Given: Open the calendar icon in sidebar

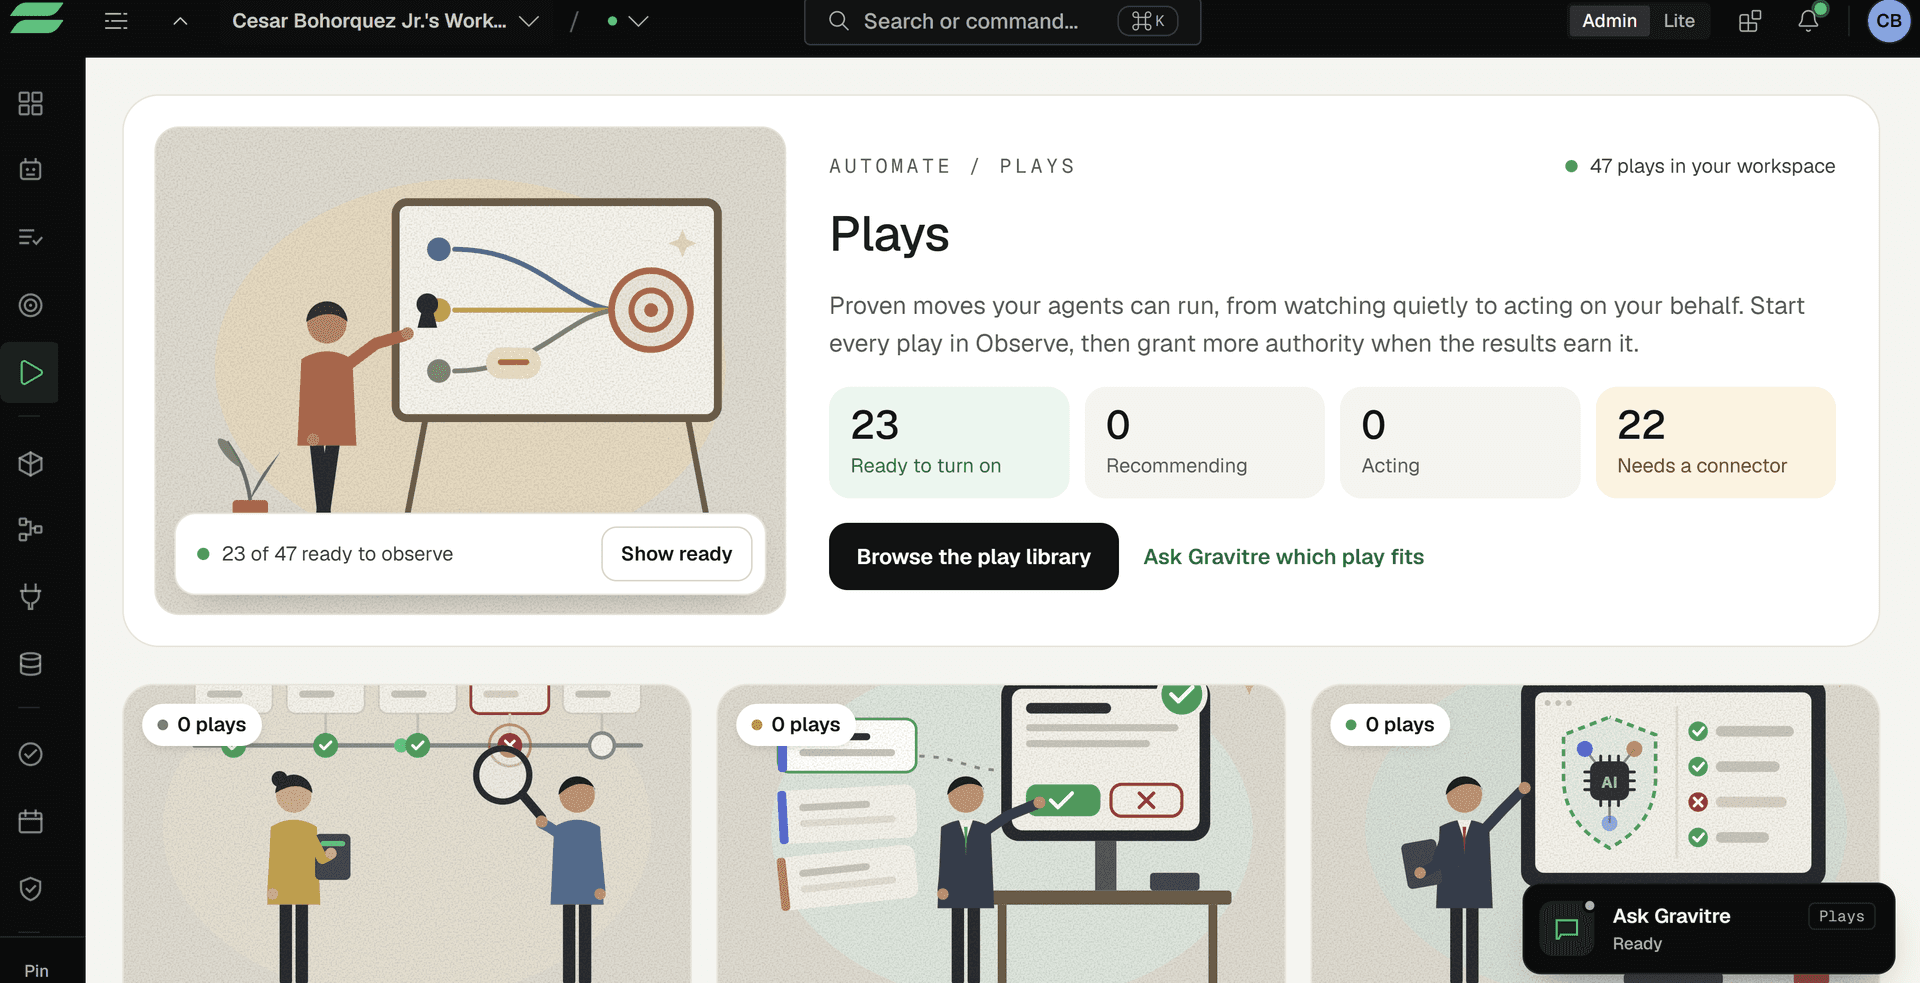Looking at the screenshot, I should pos(31,821).
